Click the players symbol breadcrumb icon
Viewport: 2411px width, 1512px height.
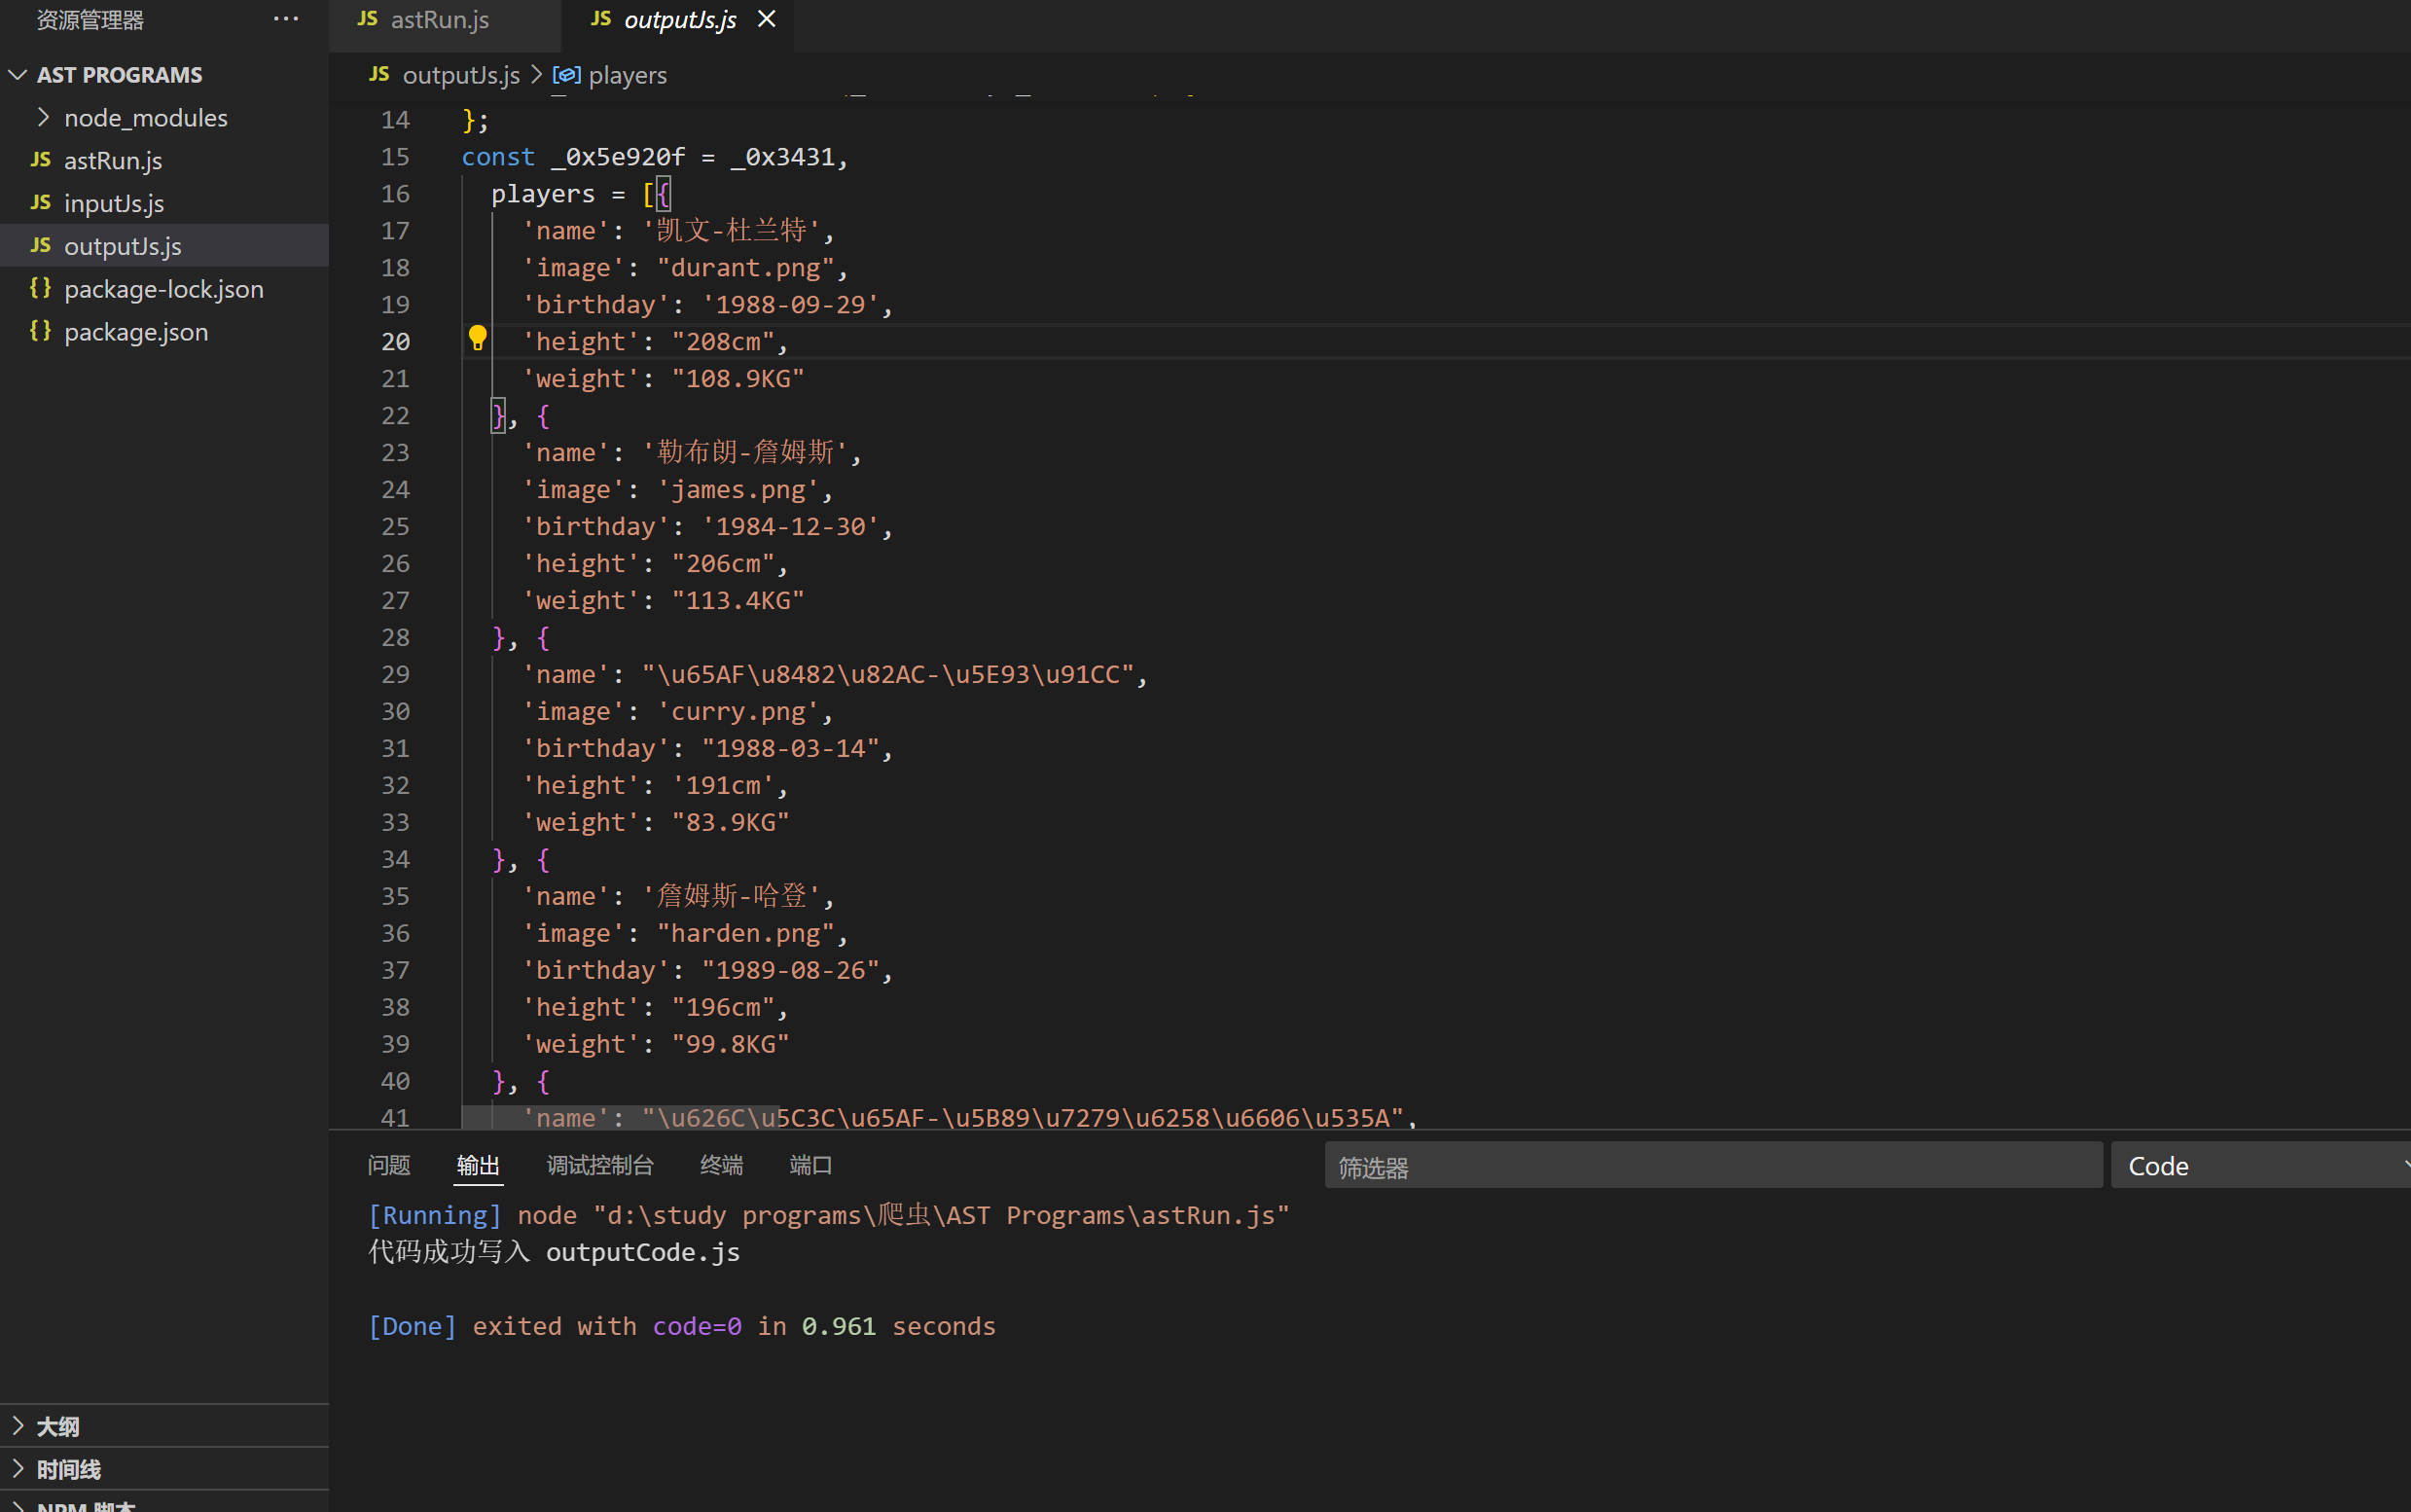(x=566, y=75)
